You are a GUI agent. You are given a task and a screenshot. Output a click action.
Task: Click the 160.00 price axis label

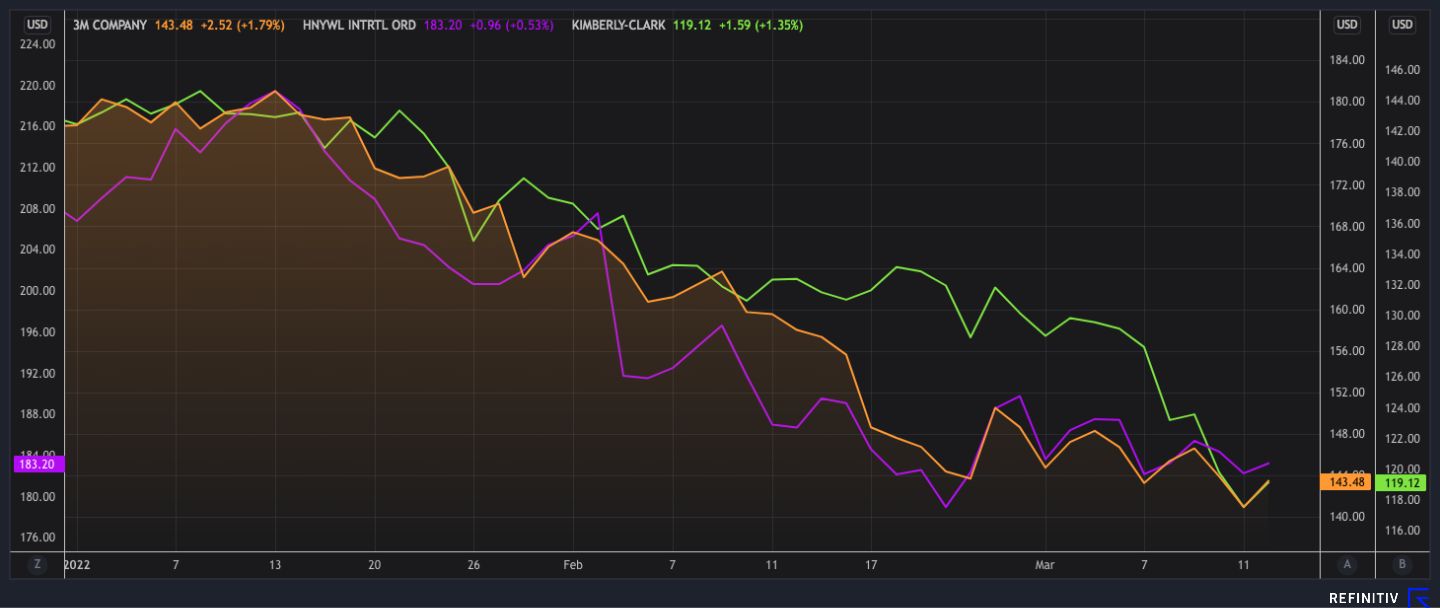(x=1348, y=309)
